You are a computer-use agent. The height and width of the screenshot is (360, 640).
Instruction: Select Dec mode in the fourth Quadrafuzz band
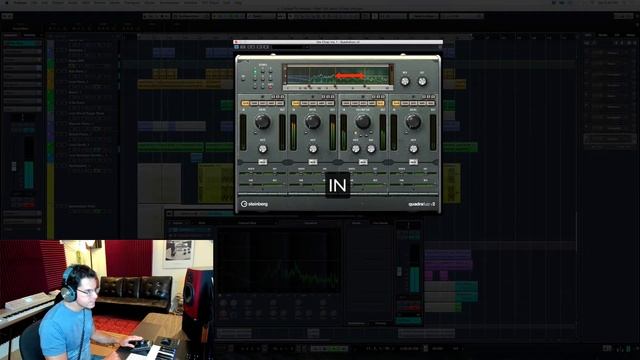(431, 104)
